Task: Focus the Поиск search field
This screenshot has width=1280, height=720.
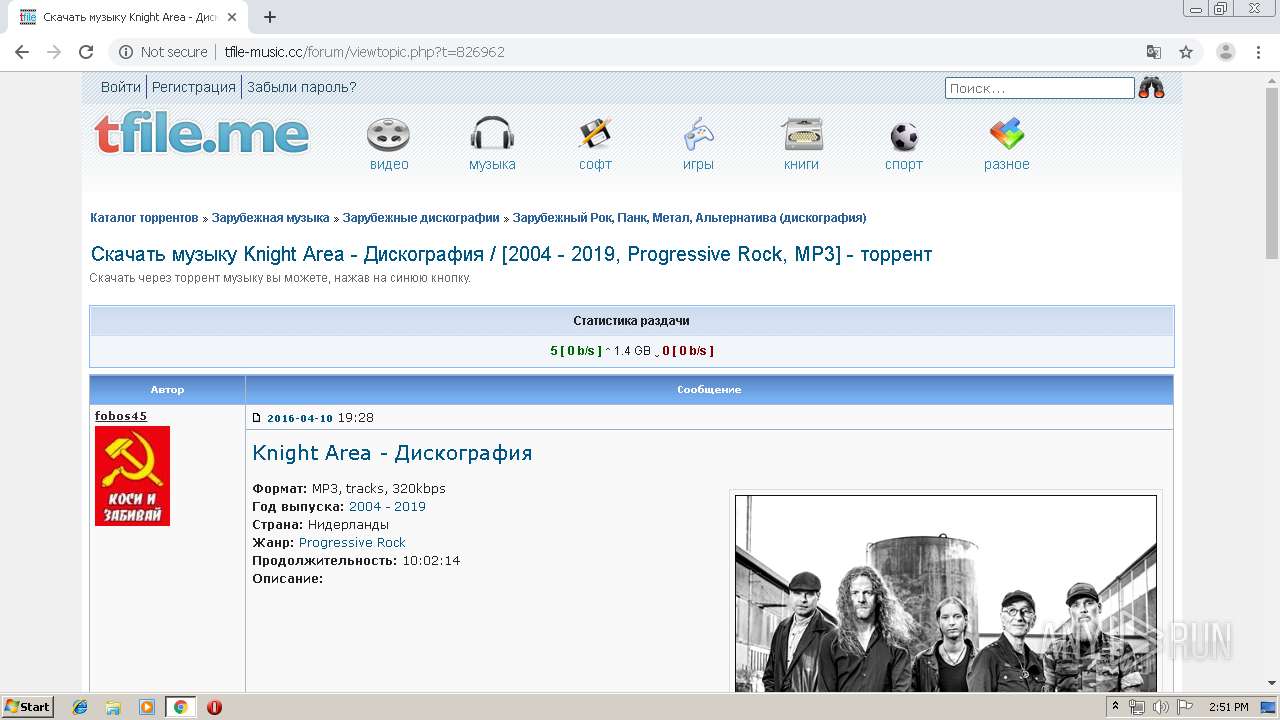Action: coord(1040,88)
